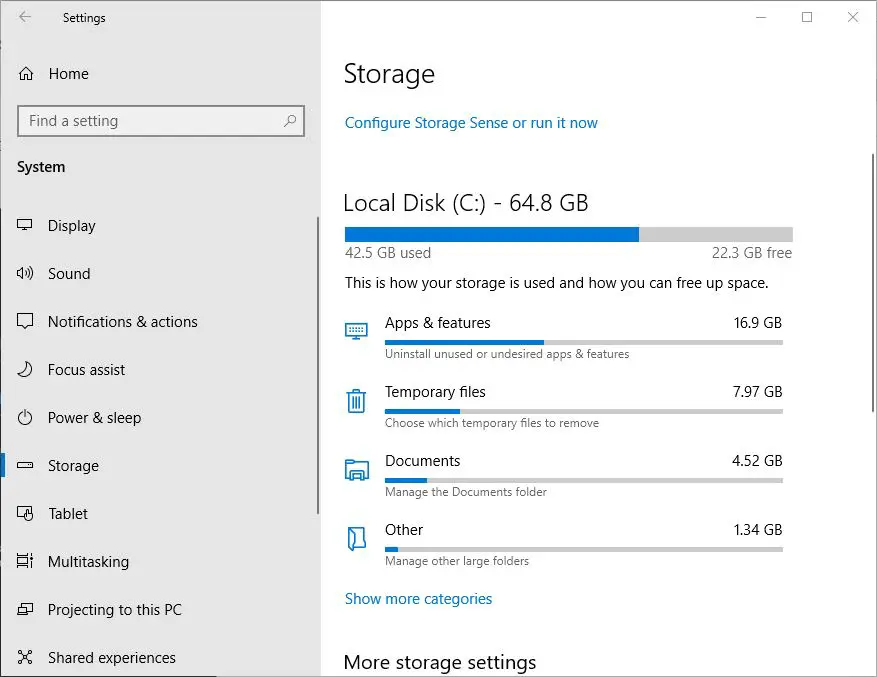Click Configure Storage Sense link
Image resolution: width=877 pixels, height=677 pixels.
tap(471, 123)
